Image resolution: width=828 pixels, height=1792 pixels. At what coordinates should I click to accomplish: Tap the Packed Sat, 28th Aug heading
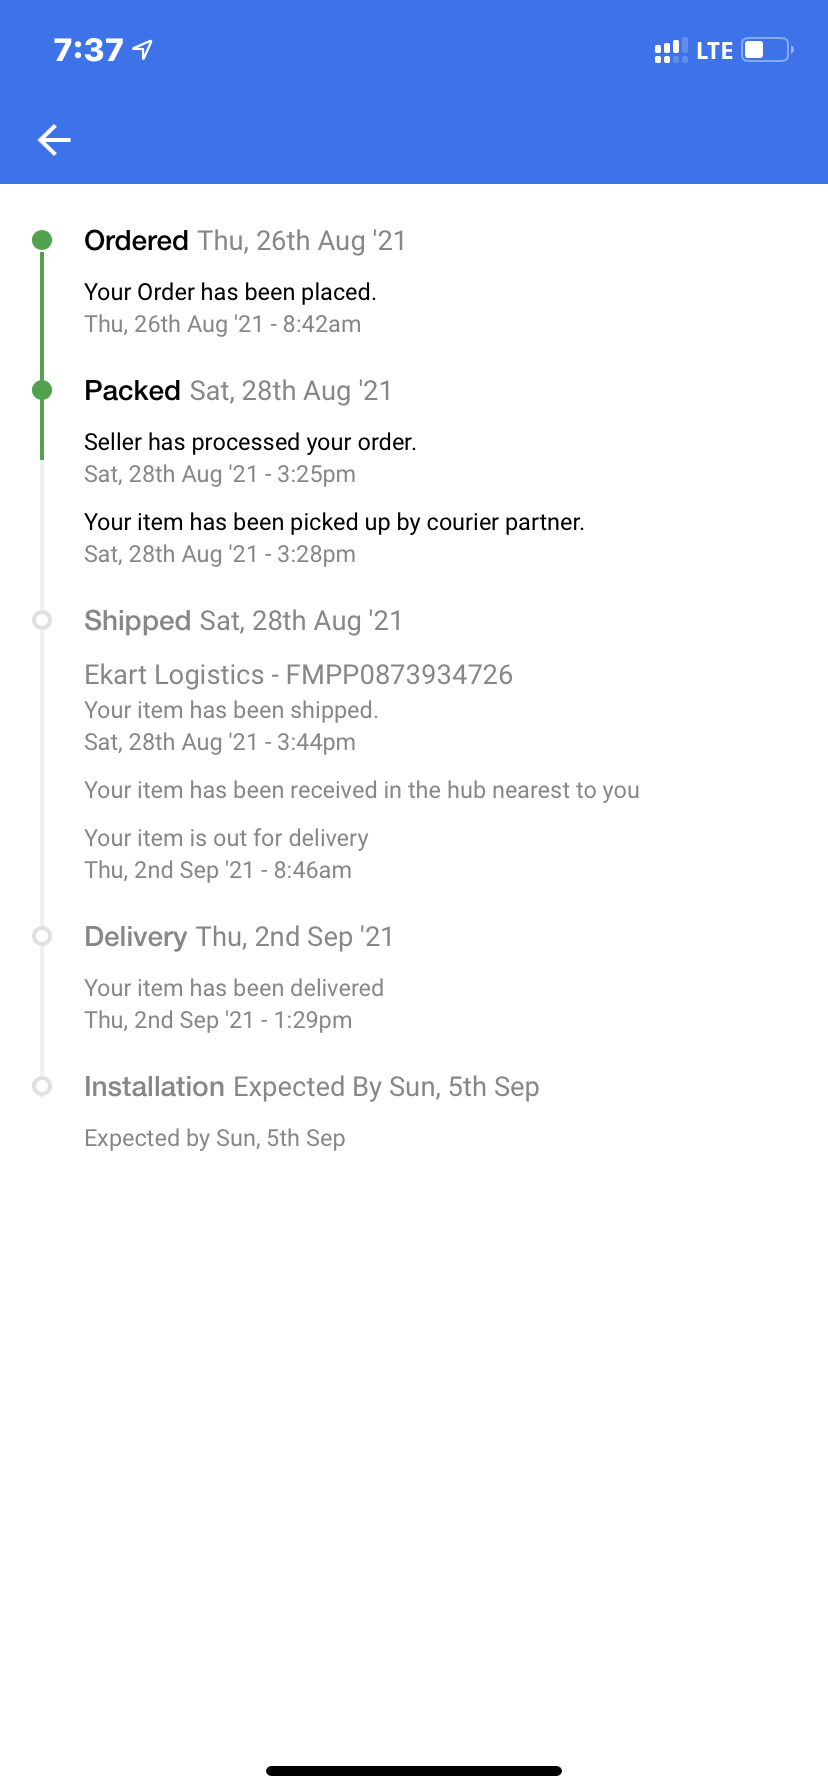(238, 391)
